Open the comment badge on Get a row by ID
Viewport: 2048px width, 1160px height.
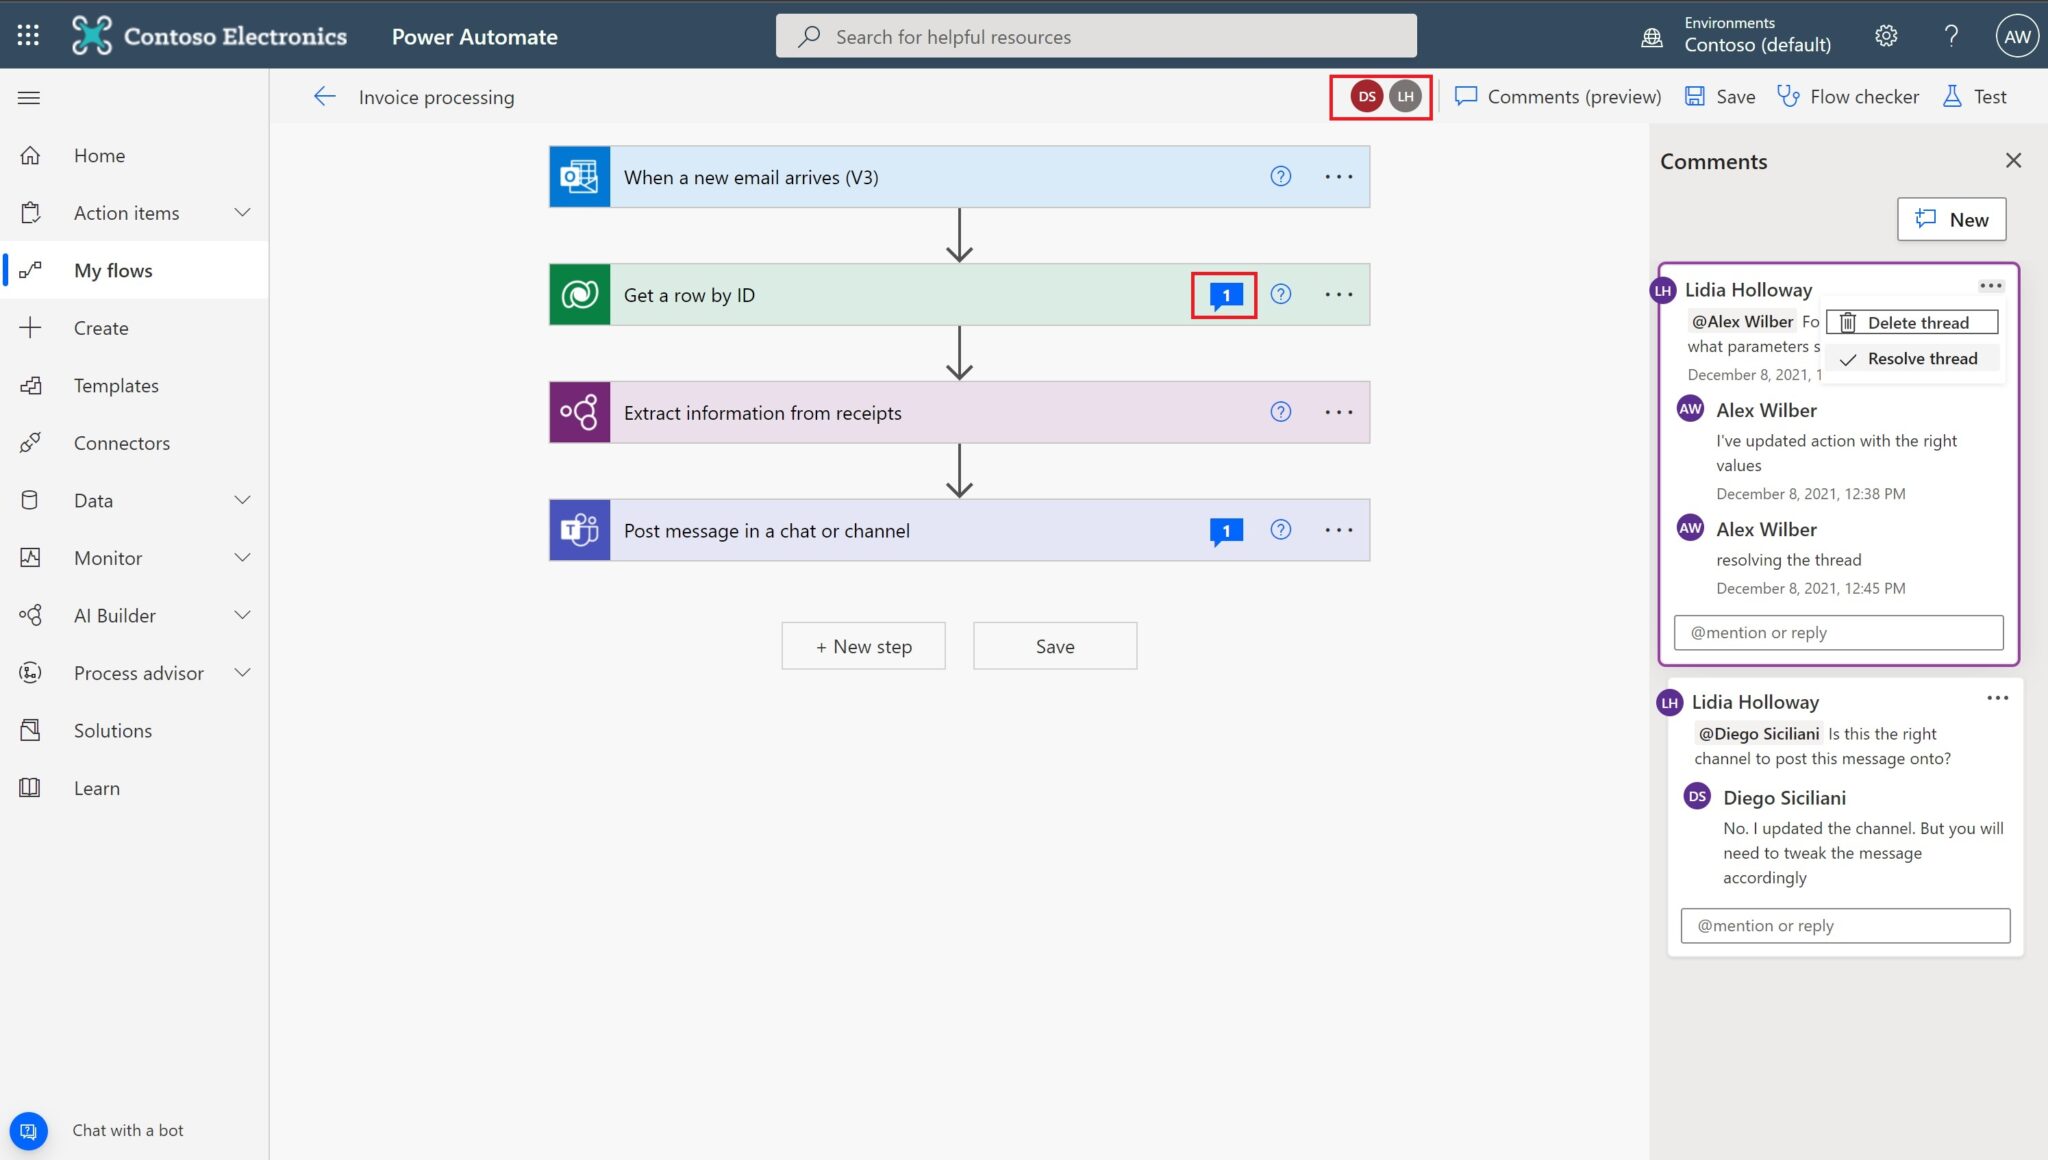1226,294
